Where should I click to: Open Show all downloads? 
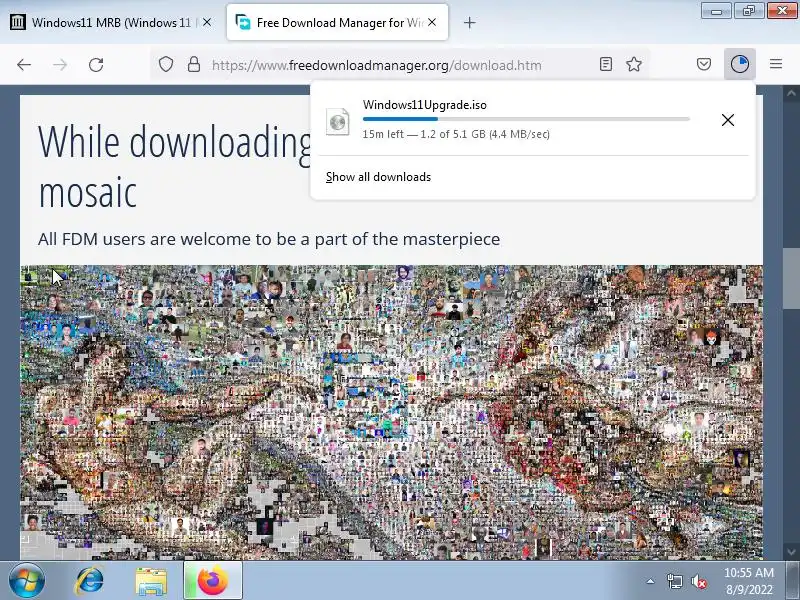point(379,177)
